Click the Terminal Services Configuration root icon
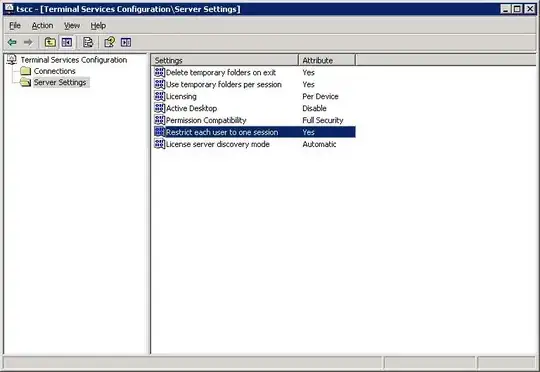The width and height of the screenshot is (540, 372). pos(12,60)
